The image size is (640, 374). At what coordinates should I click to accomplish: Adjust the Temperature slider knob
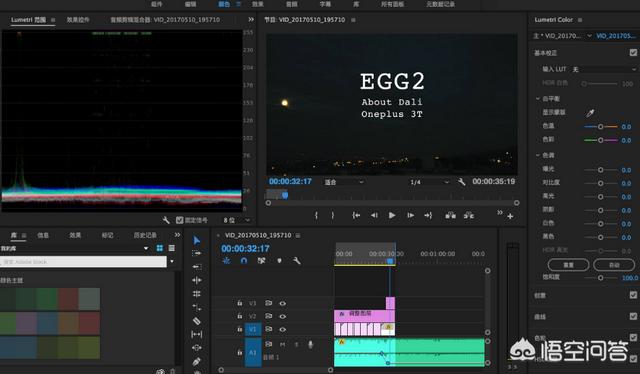pos(600,127)
